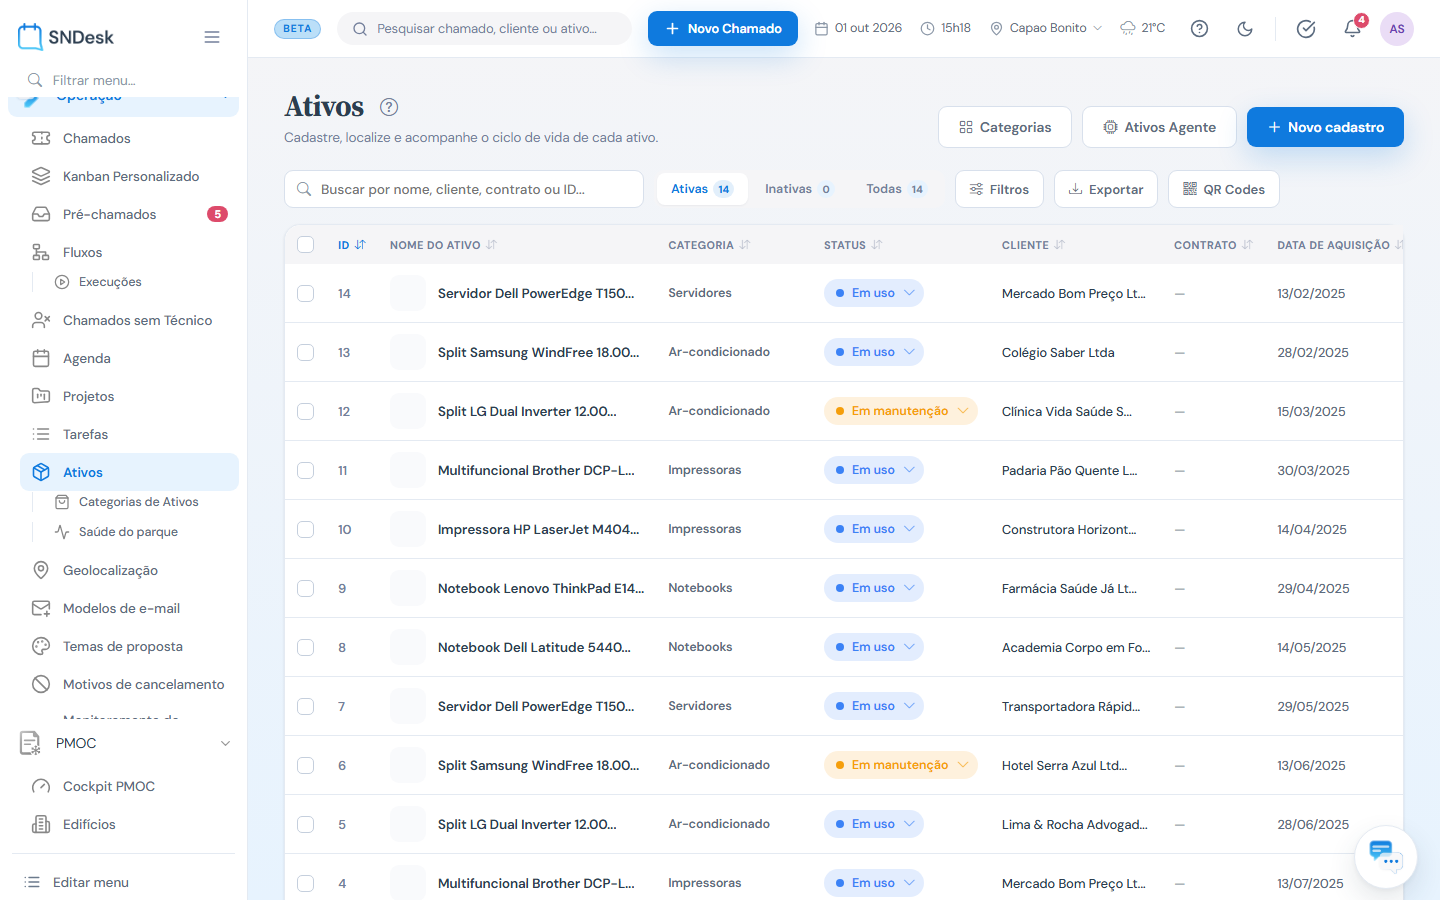Click Kanban Personalizado layers icon
The image size is (1440, 900).
41,176
